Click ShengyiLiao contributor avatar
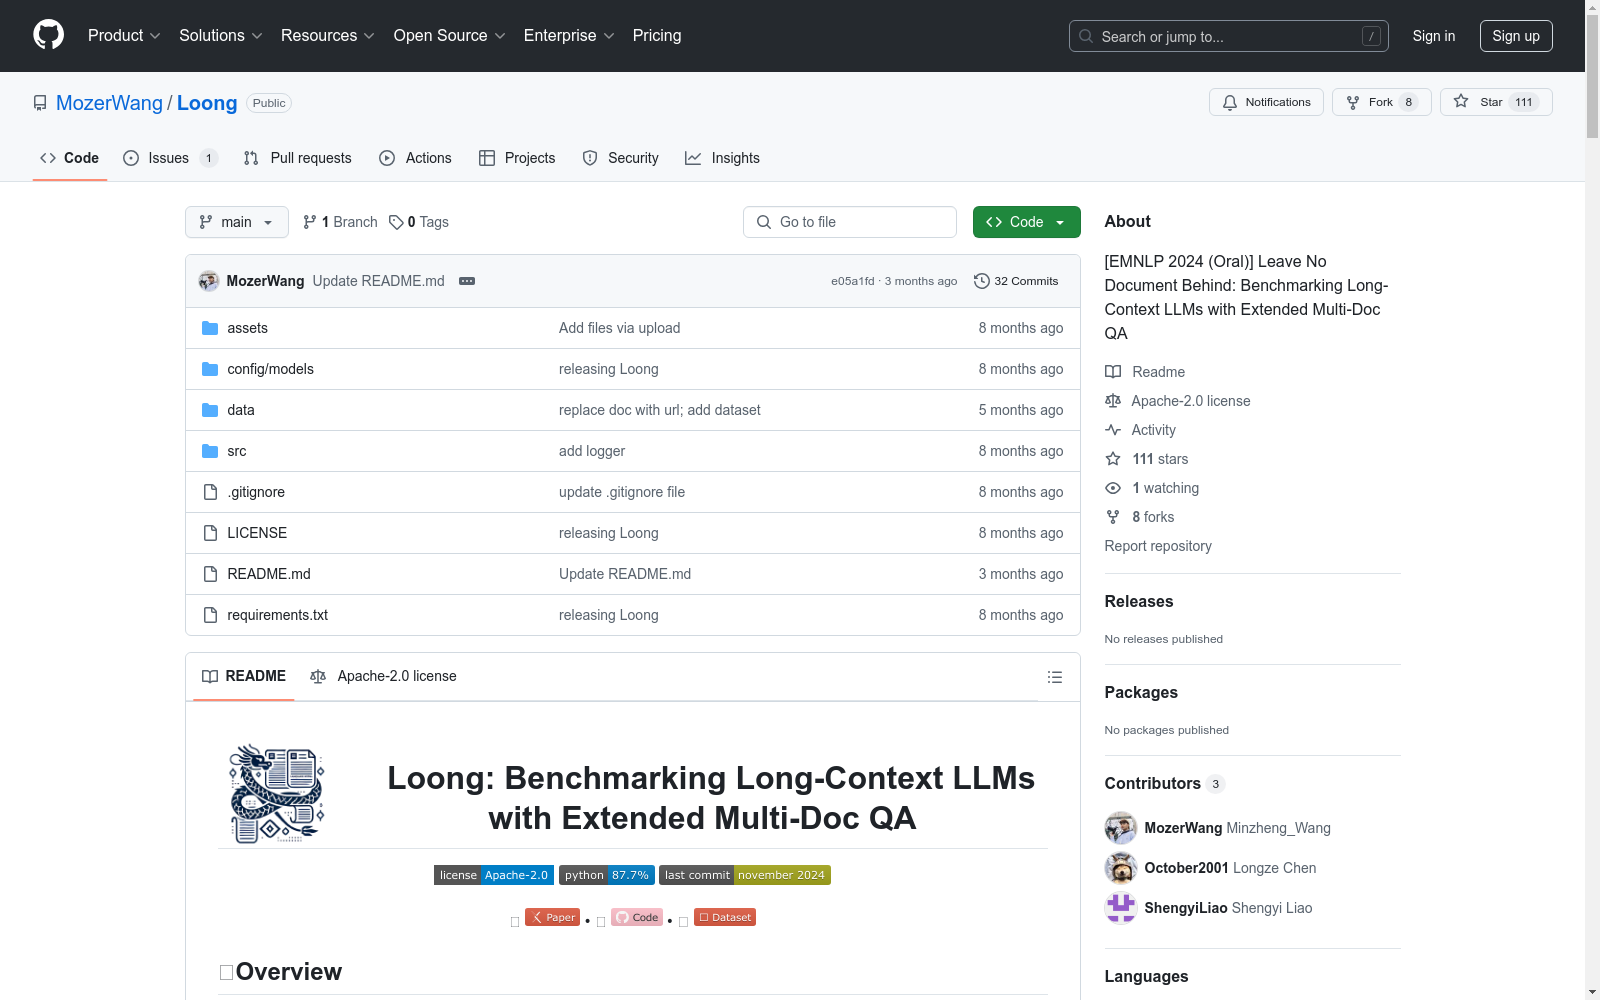 (1121, 908)
